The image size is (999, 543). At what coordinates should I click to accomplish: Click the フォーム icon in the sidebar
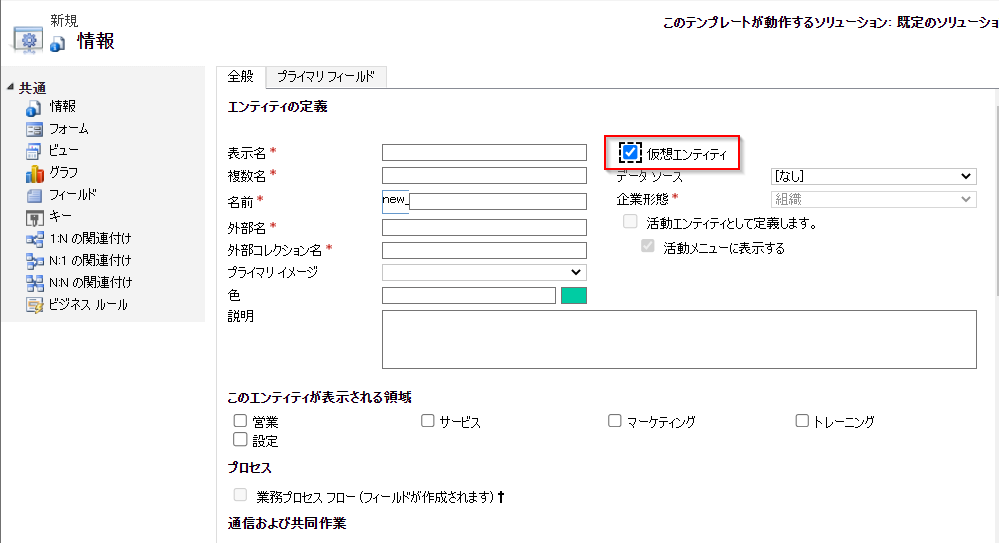(x=34, y=129)
